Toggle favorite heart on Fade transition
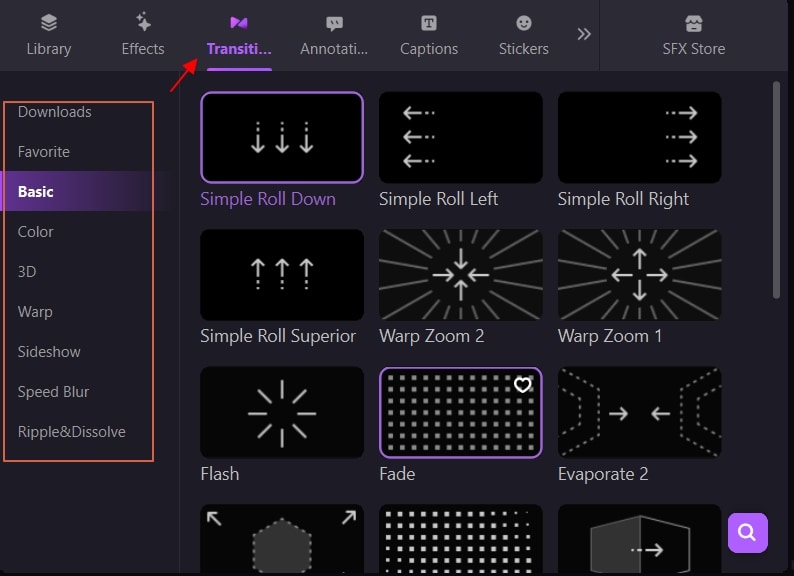Screen dimensions: 794x576 pos(522,385)
